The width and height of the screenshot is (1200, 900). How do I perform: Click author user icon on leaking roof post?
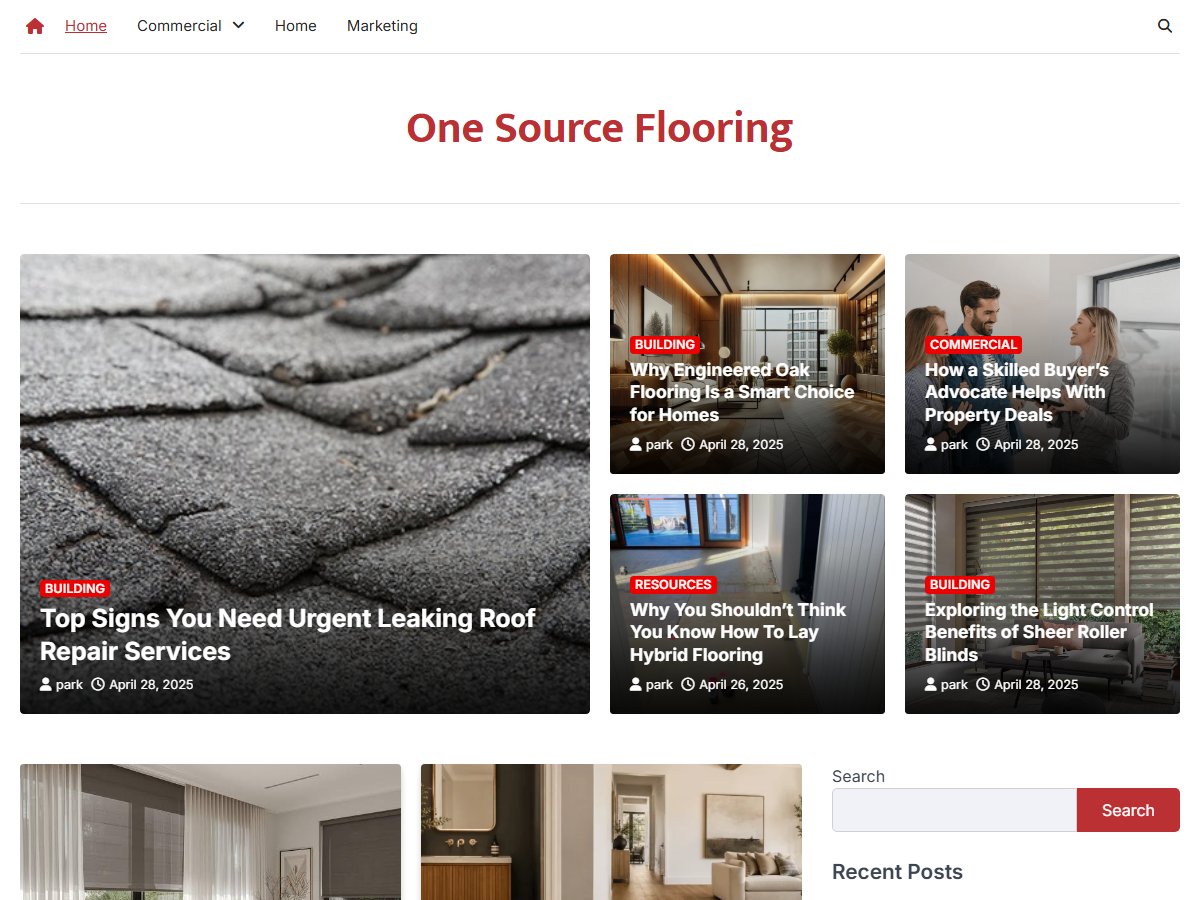(46, 685)
